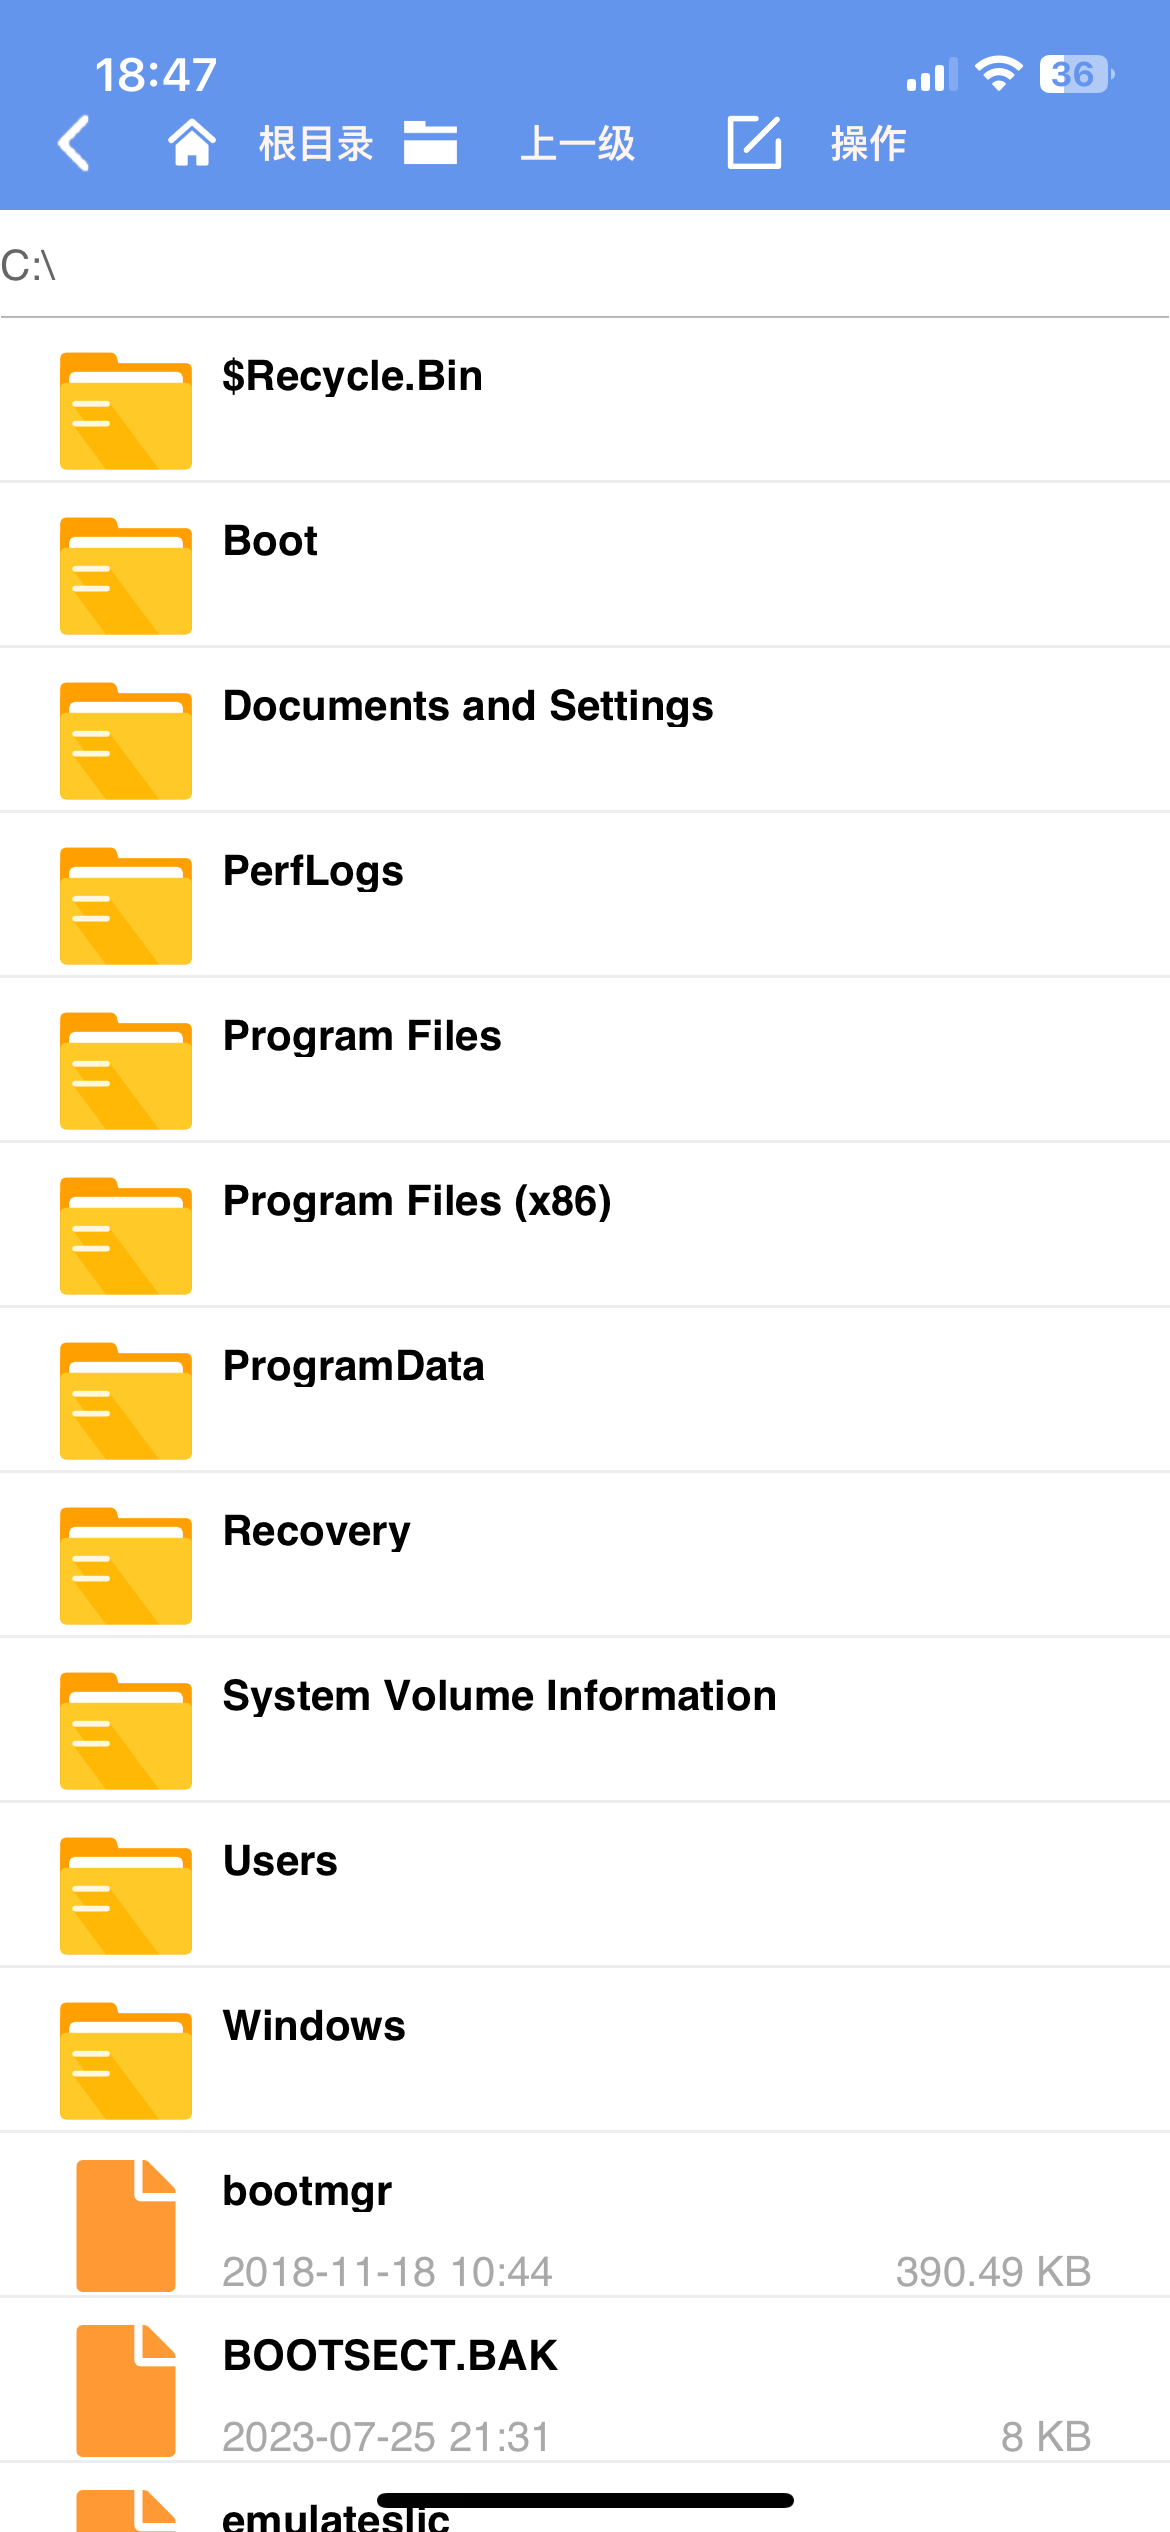
Task: Open the Users folder
Action: (280, 1861)
